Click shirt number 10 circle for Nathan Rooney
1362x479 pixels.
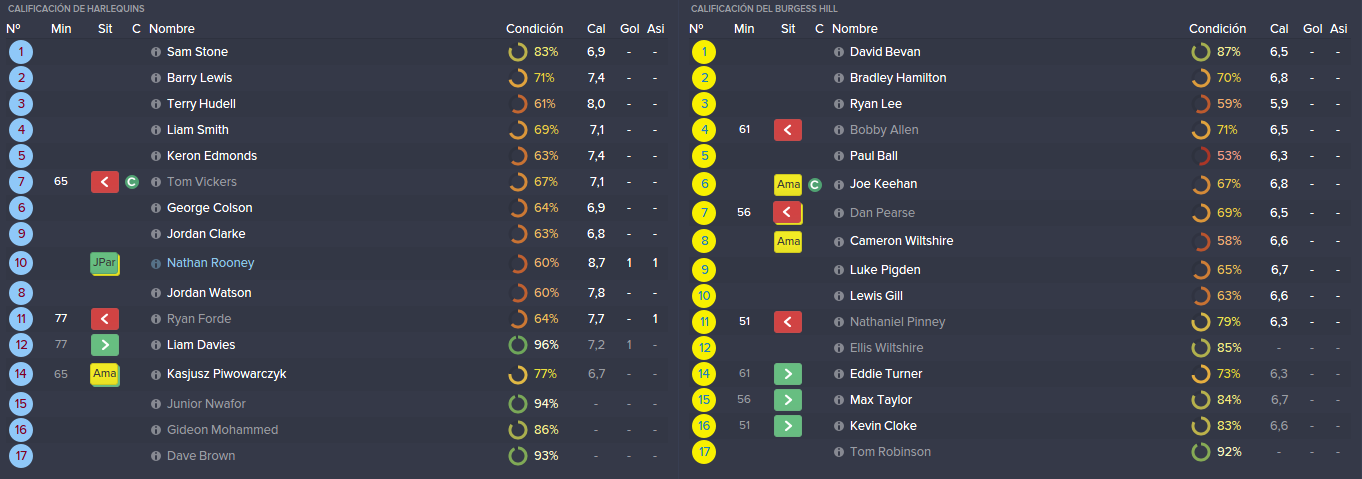click(x=20, y=263)
